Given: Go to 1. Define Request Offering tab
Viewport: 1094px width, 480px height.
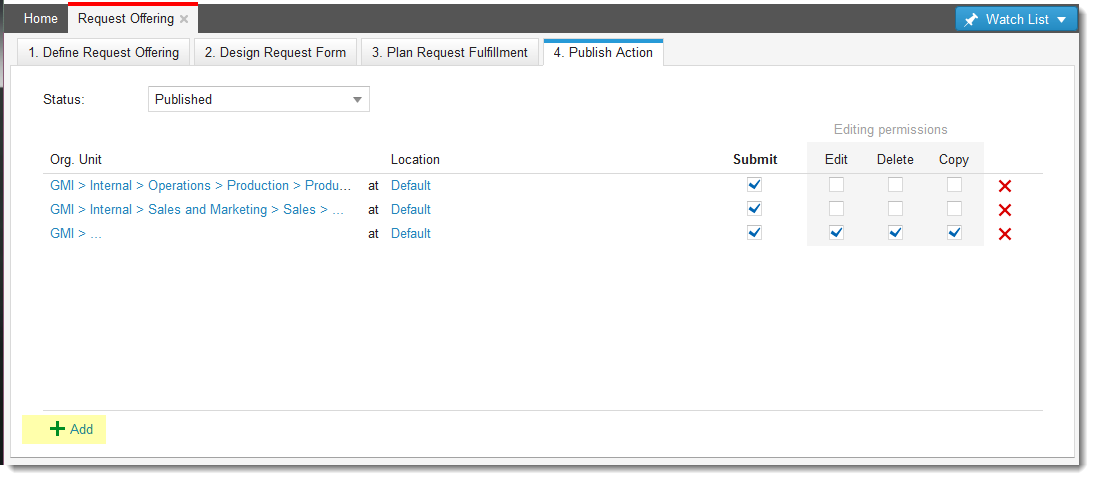Looking at the screenshot, I should pos(103,52).
